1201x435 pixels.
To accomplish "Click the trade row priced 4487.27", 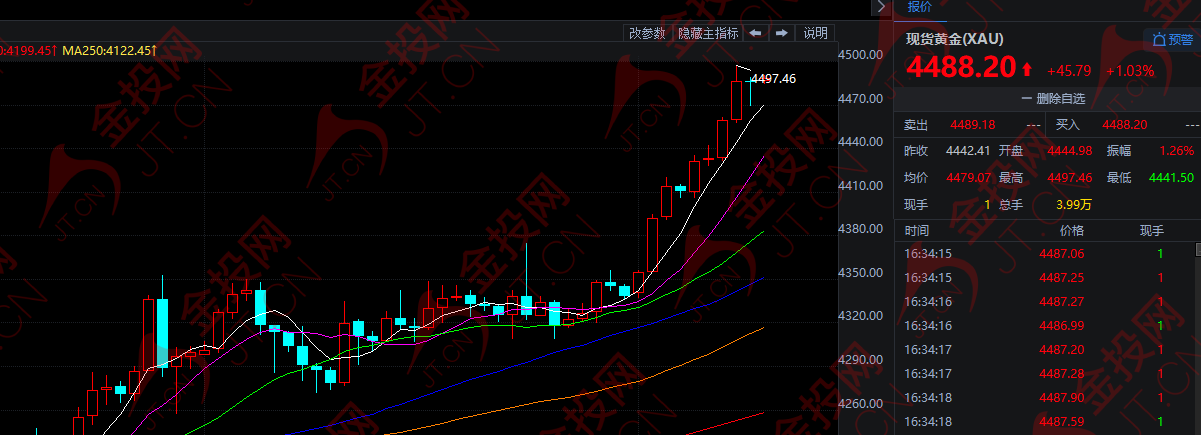I will coord(1044,302).
